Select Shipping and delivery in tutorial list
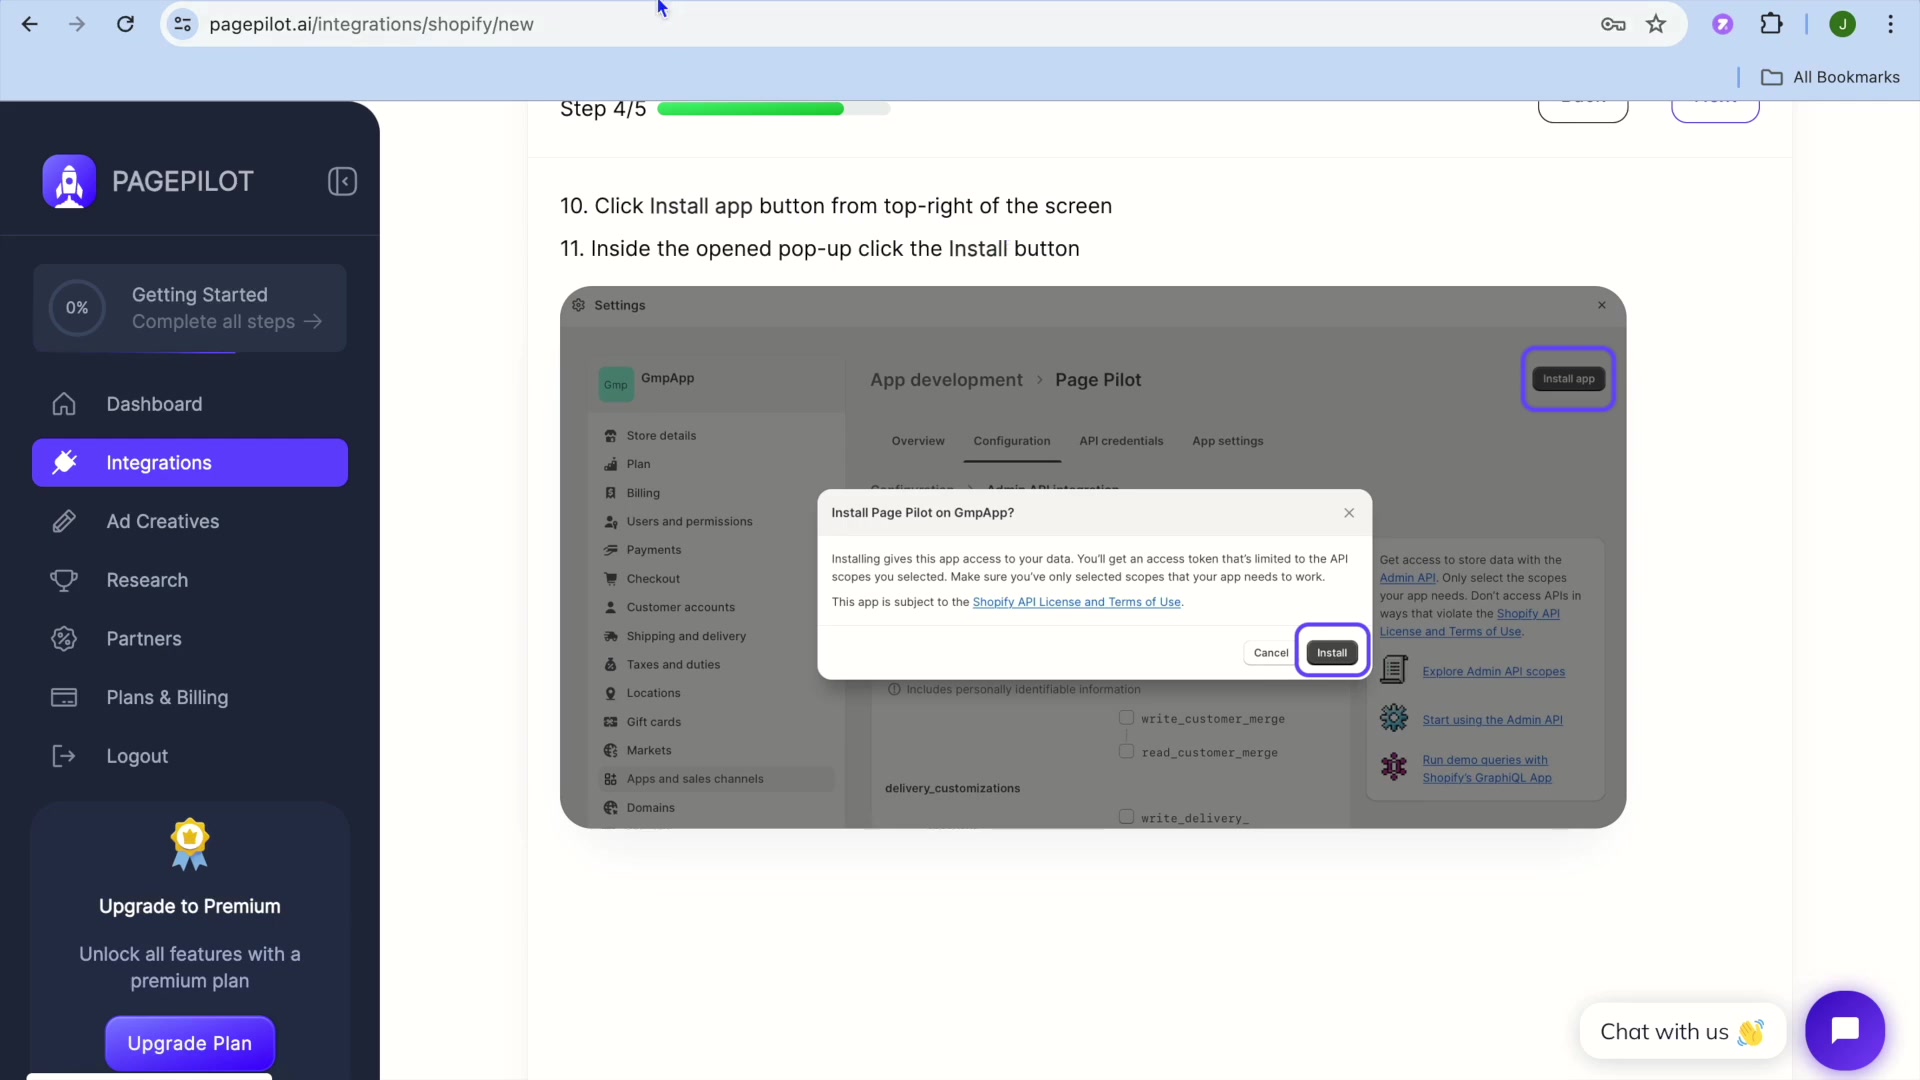Image resolution: width=1920 pixels, height=1080 pixels. pos(685,636)
